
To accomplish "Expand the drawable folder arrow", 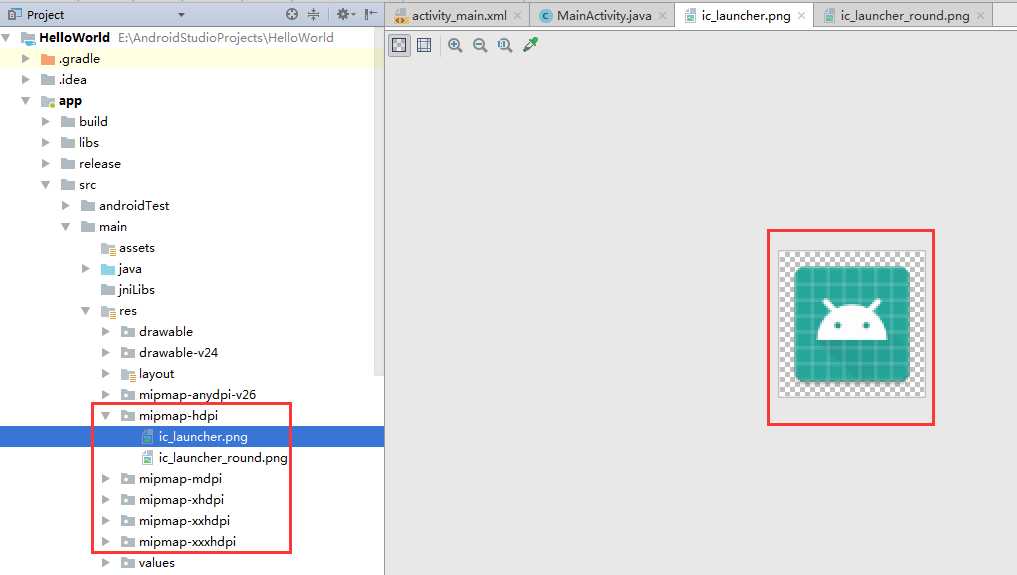I will pos(106,331).
